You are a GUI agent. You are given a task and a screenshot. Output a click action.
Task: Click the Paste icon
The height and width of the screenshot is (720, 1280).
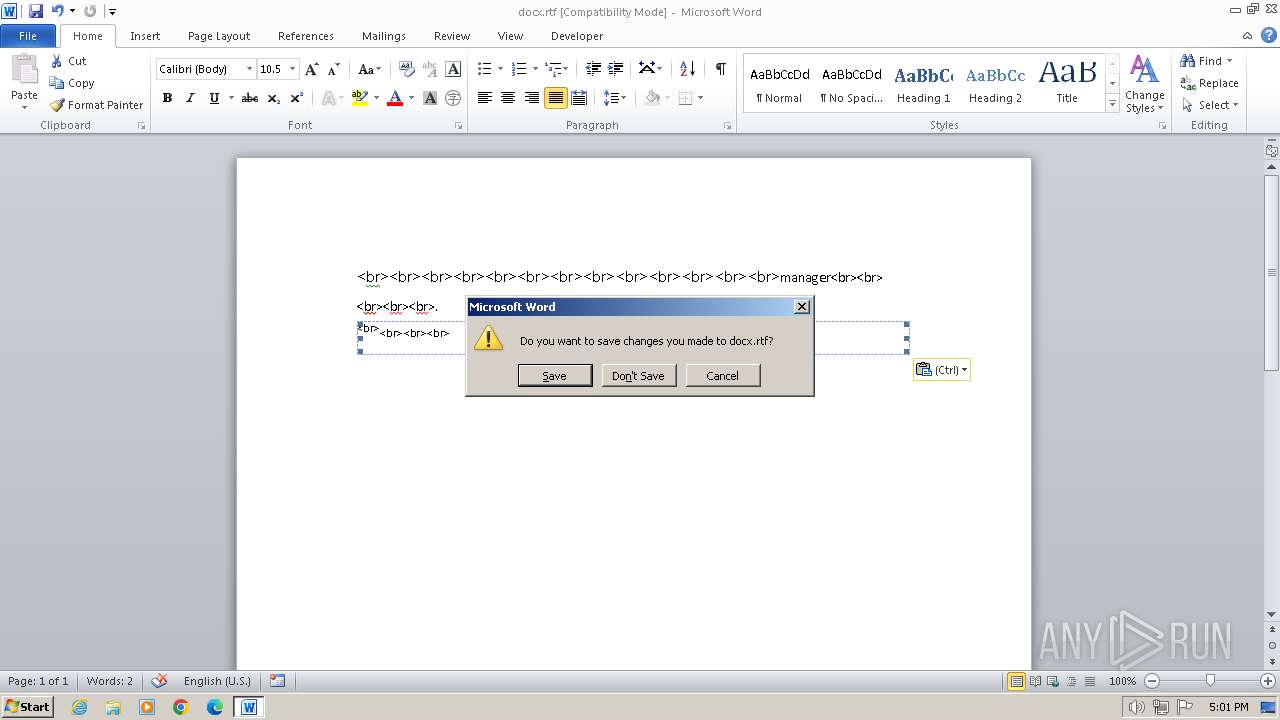pos(24,70)
